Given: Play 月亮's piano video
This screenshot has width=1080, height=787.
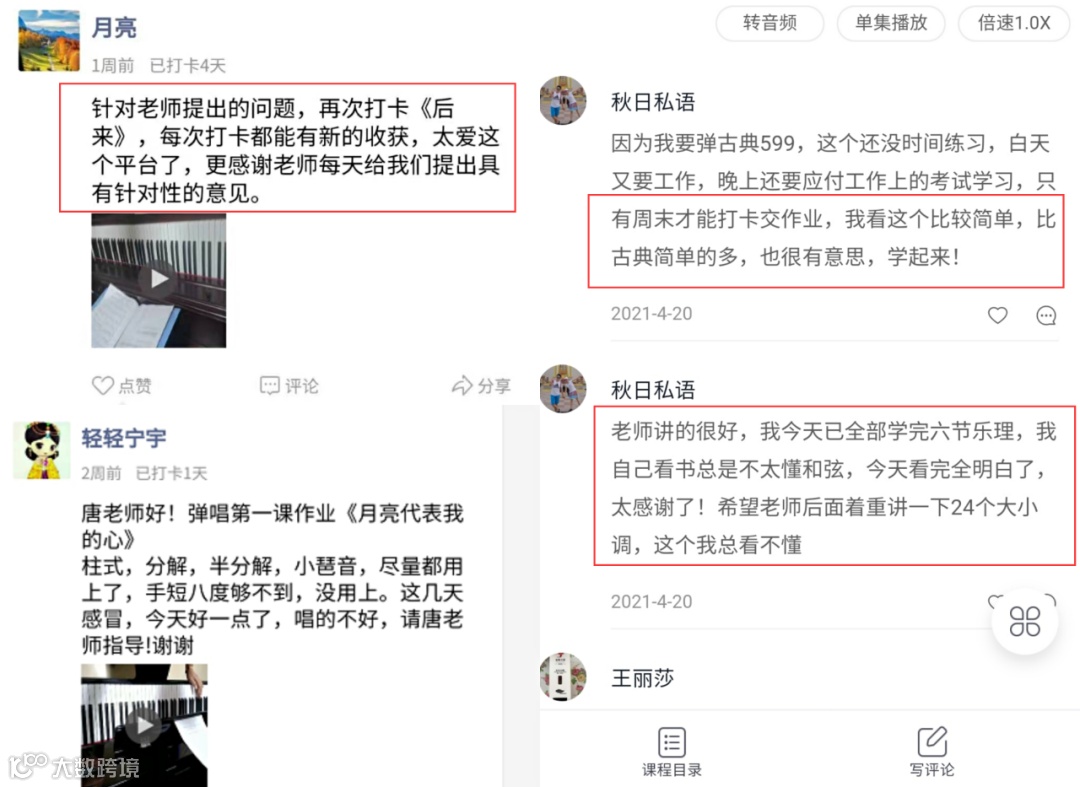Looking at the screenshot, I should click(x=158, y=280).
